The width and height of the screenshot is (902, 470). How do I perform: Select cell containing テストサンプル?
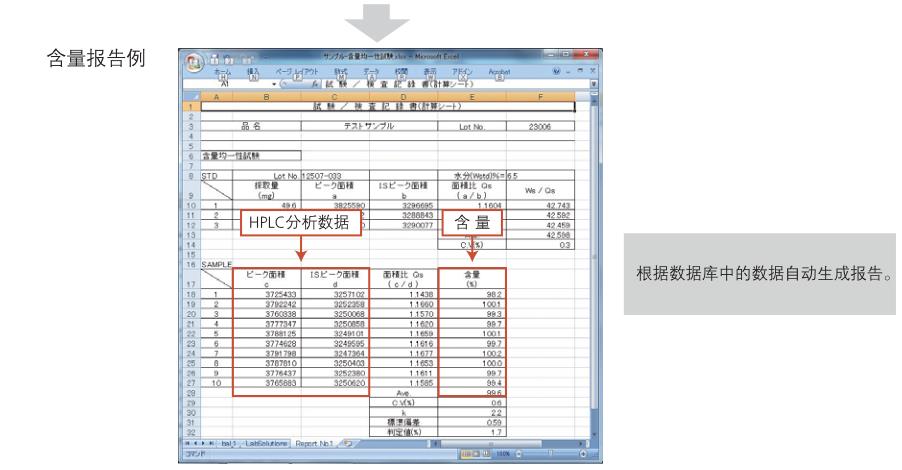pyautogui.click(x=369, y=127)
